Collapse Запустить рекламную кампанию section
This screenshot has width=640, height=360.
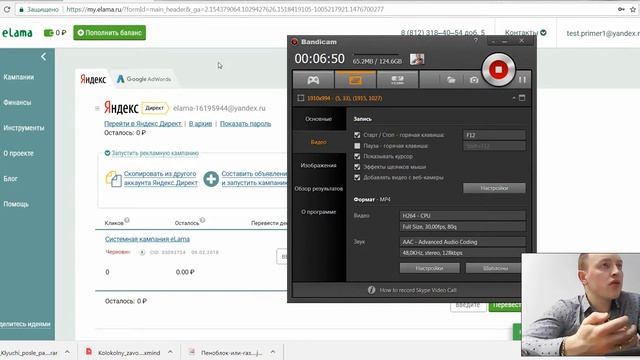151,153
